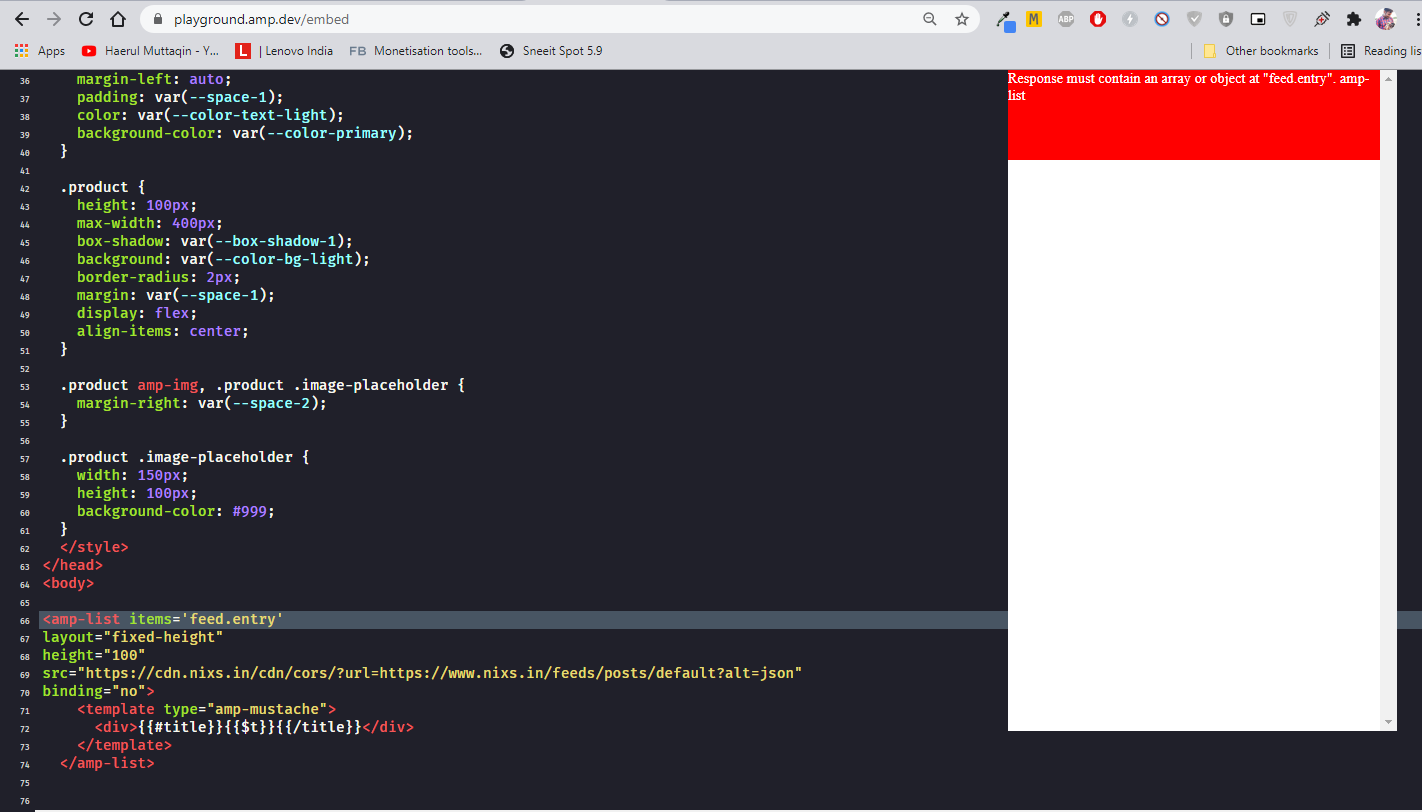Click the .product { selector line
The width and height of the screenshot is (1422, 812).
click(102, 187)
